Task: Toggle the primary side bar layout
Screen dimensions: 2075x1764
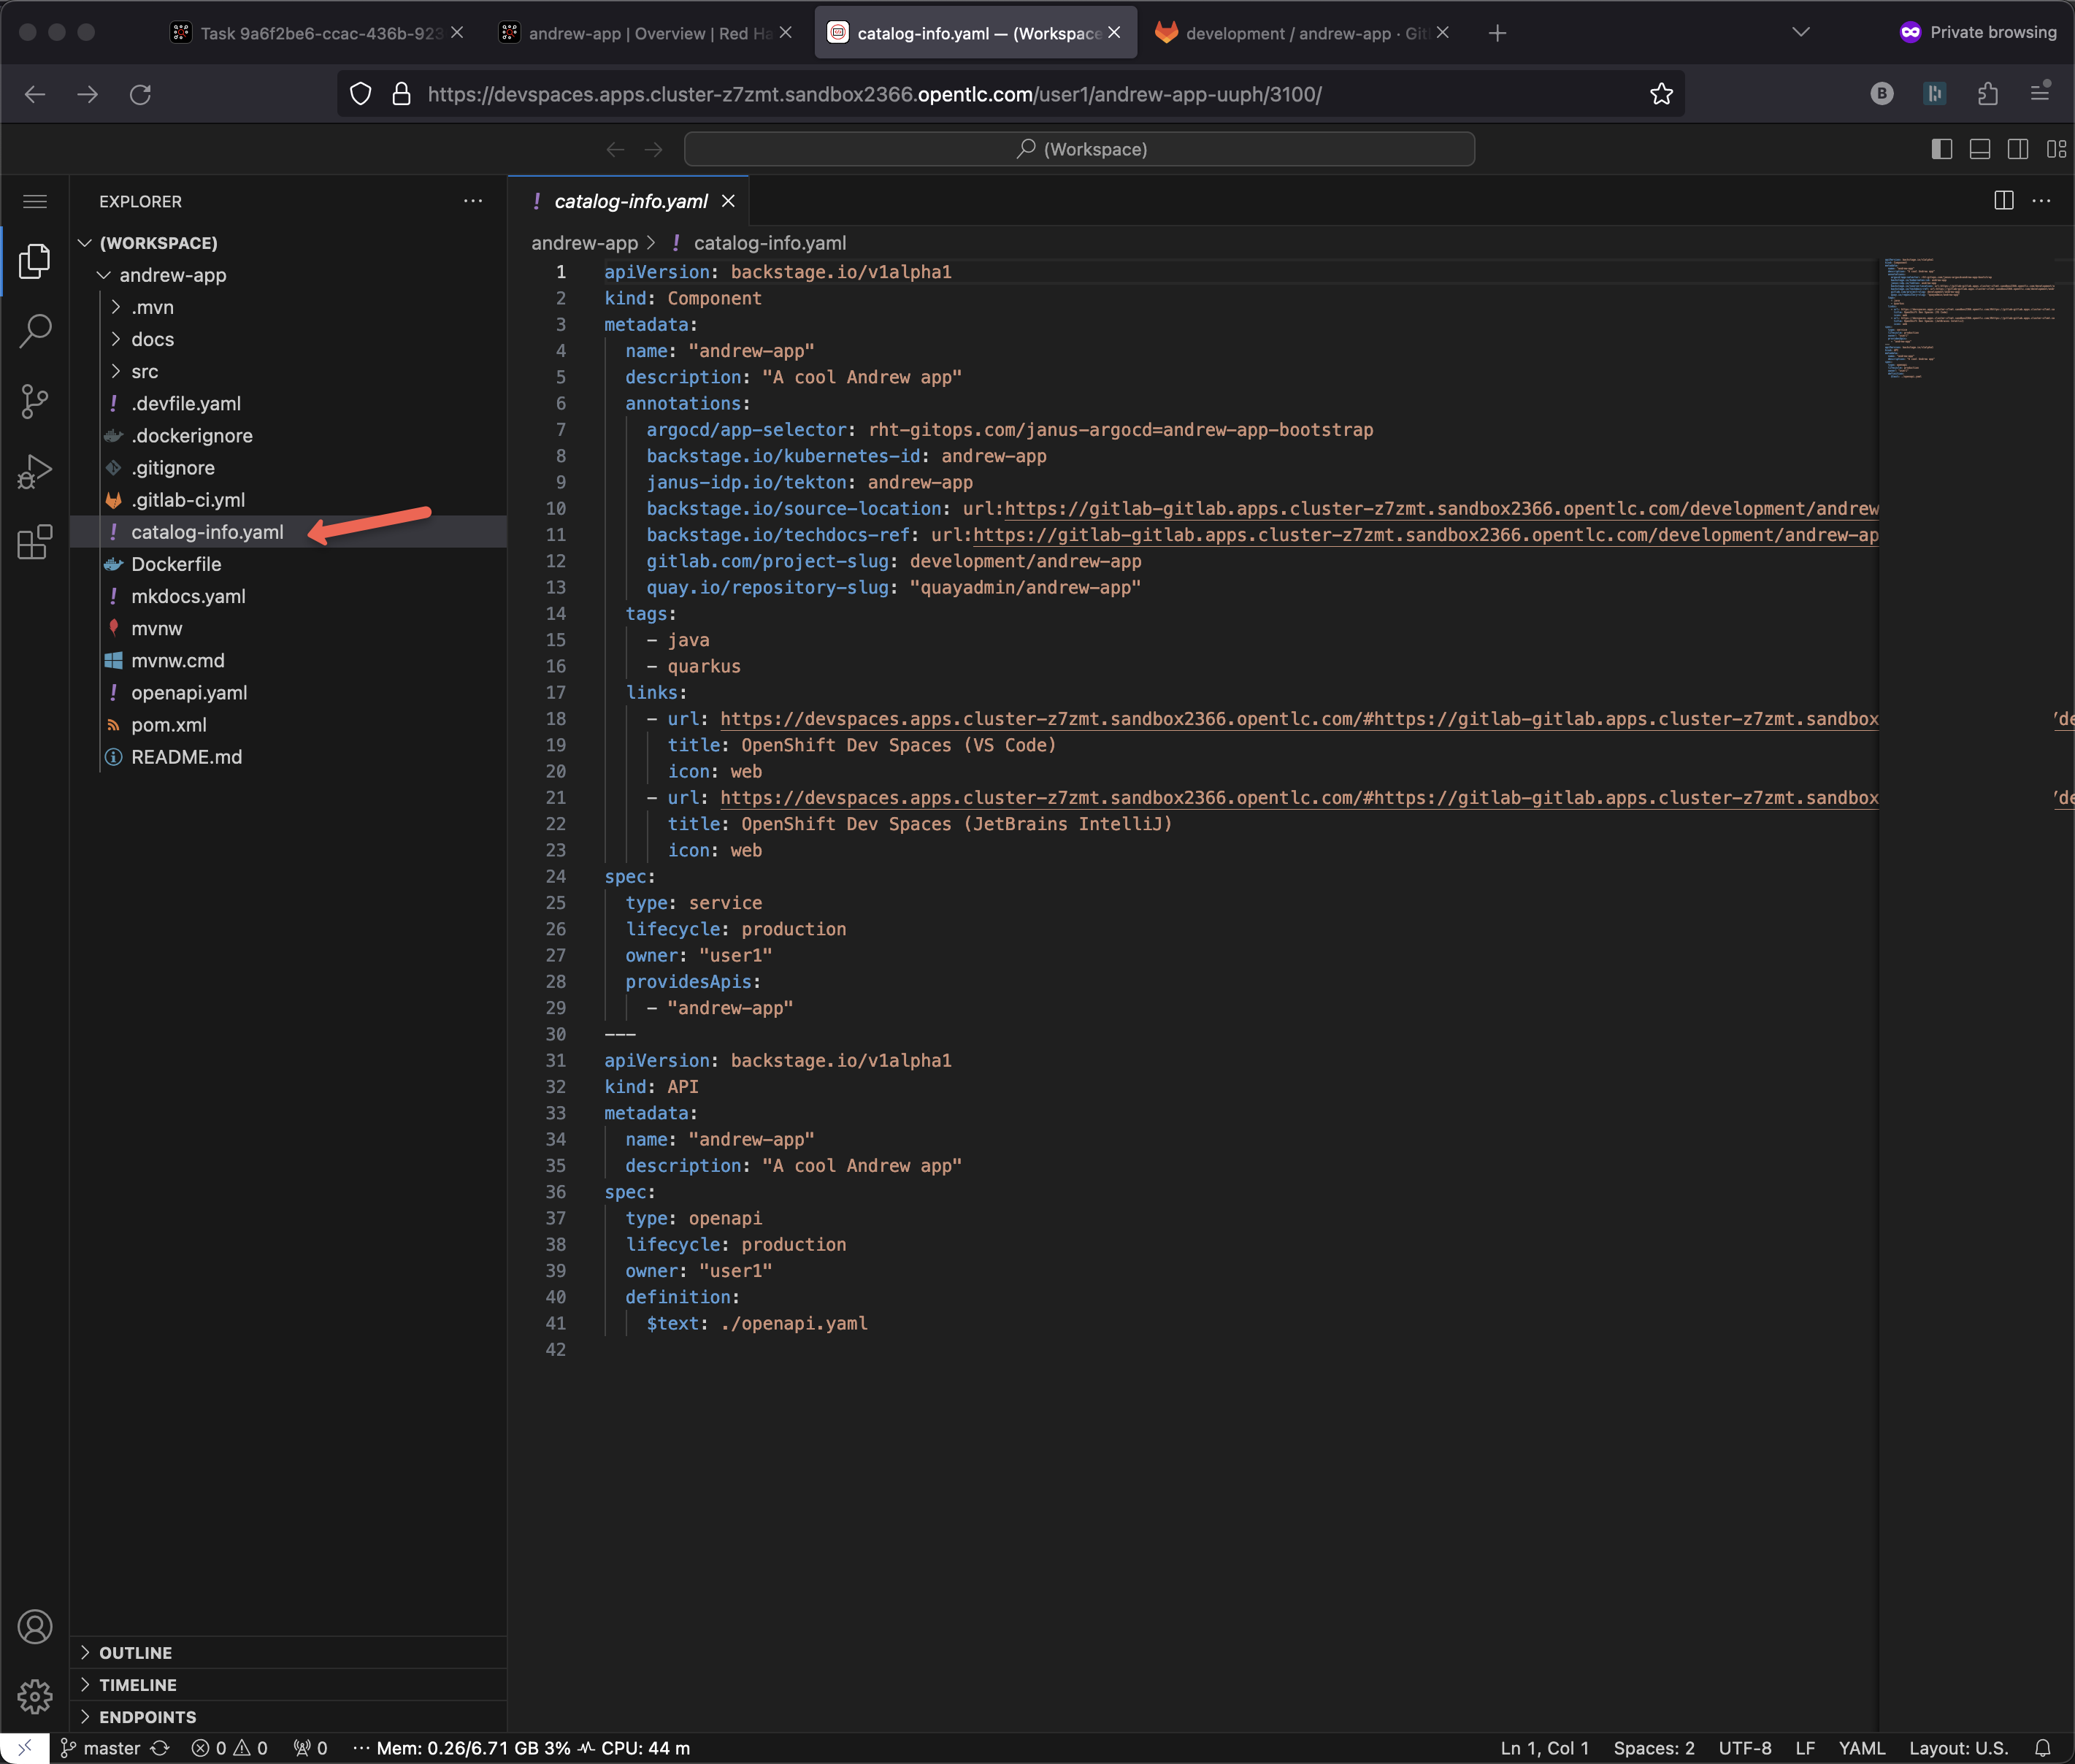Action: [x=1941, y=149]
